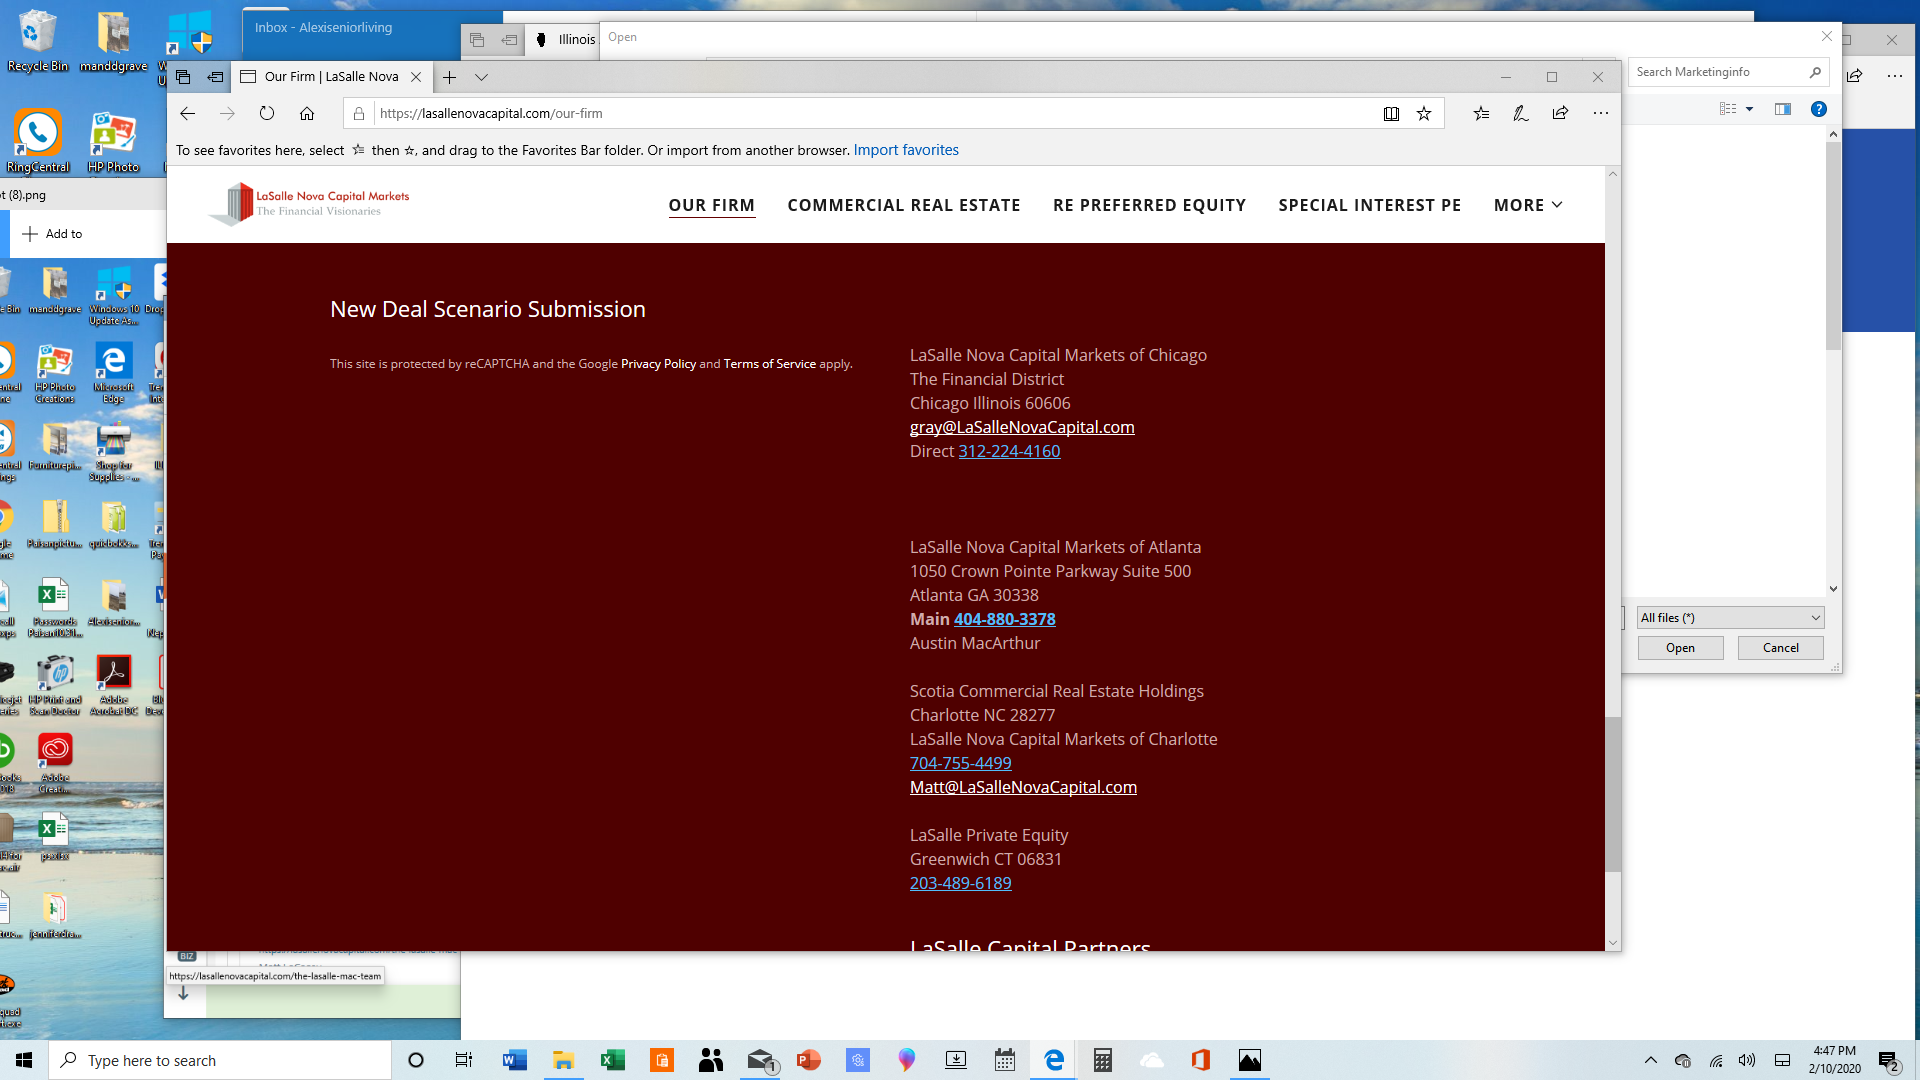Screen dimensions: 1920x1080
Task: Open the OUR FIRM nav menu item
Action: click(711, 205)
